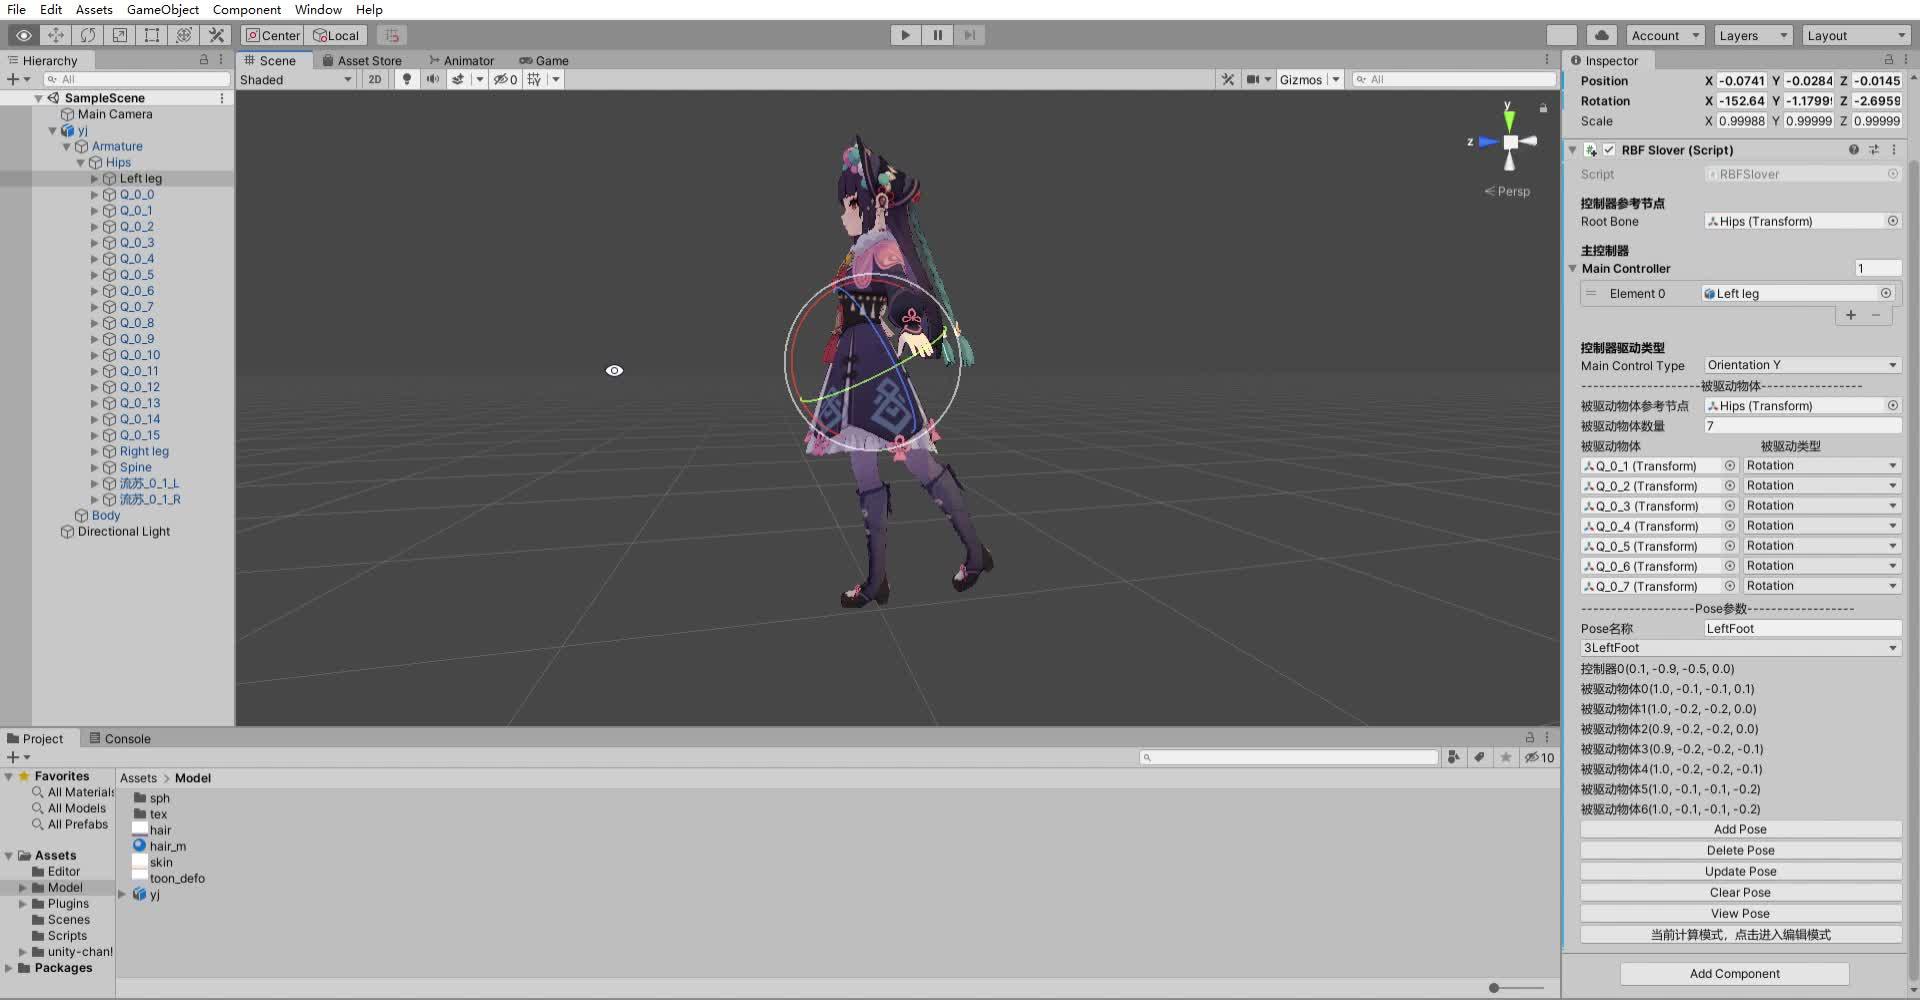
Task: Switch Local to Global handle orientation
Action: (336, 35)
